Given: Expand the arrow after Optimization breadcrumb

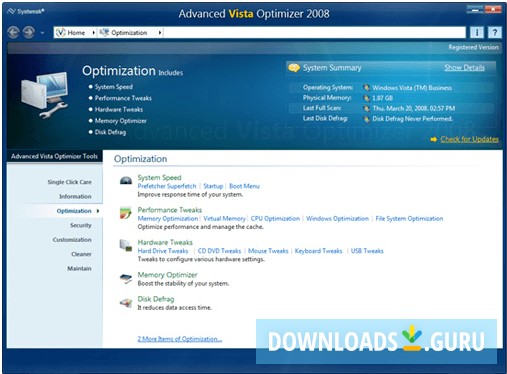Looking at the screenshot, I should [x=160, y=32].
